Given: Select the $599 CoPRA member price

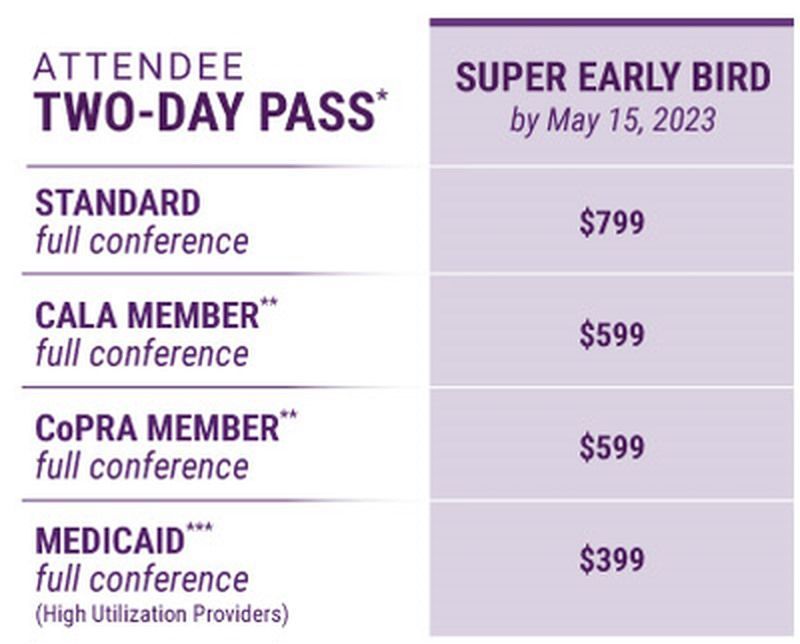Looking at the screenshot, I should pyautogui.click(x=612, y=447).
